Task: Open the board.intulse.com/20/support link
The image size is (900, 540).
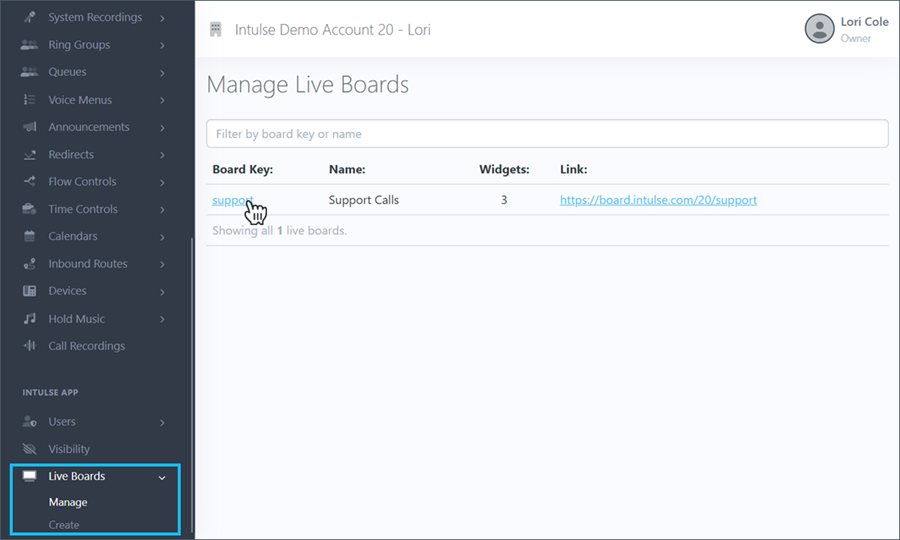Action: pos(658,200)
